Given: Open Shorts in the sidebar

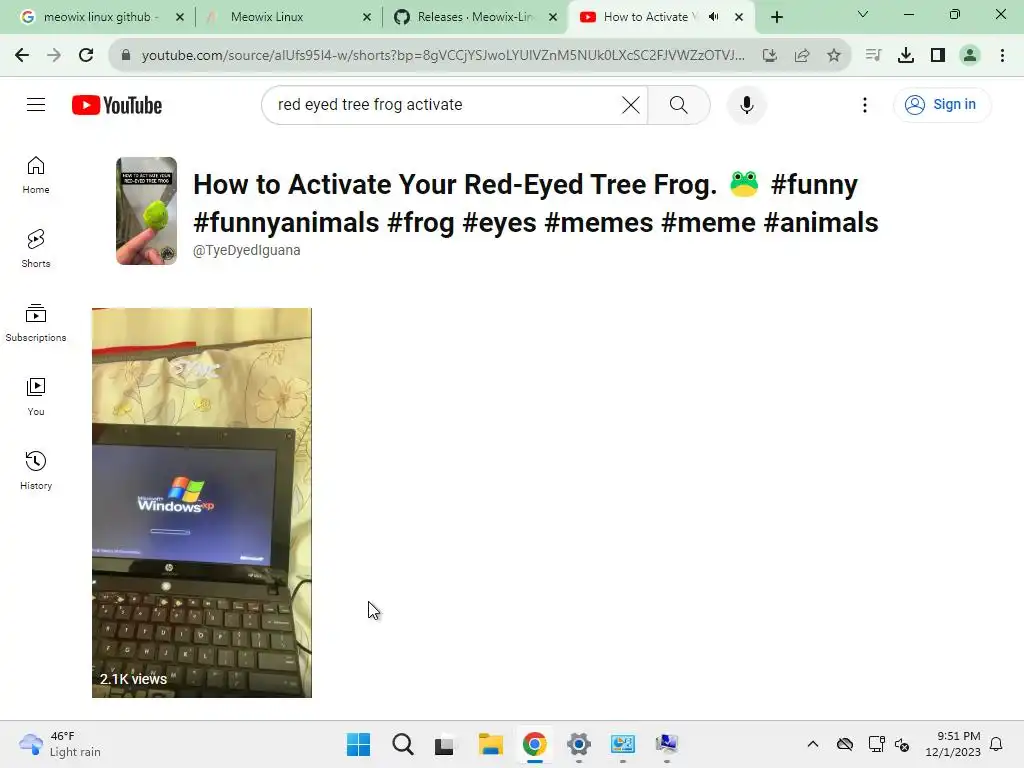Looking at the screenshot, I should 36,249.
